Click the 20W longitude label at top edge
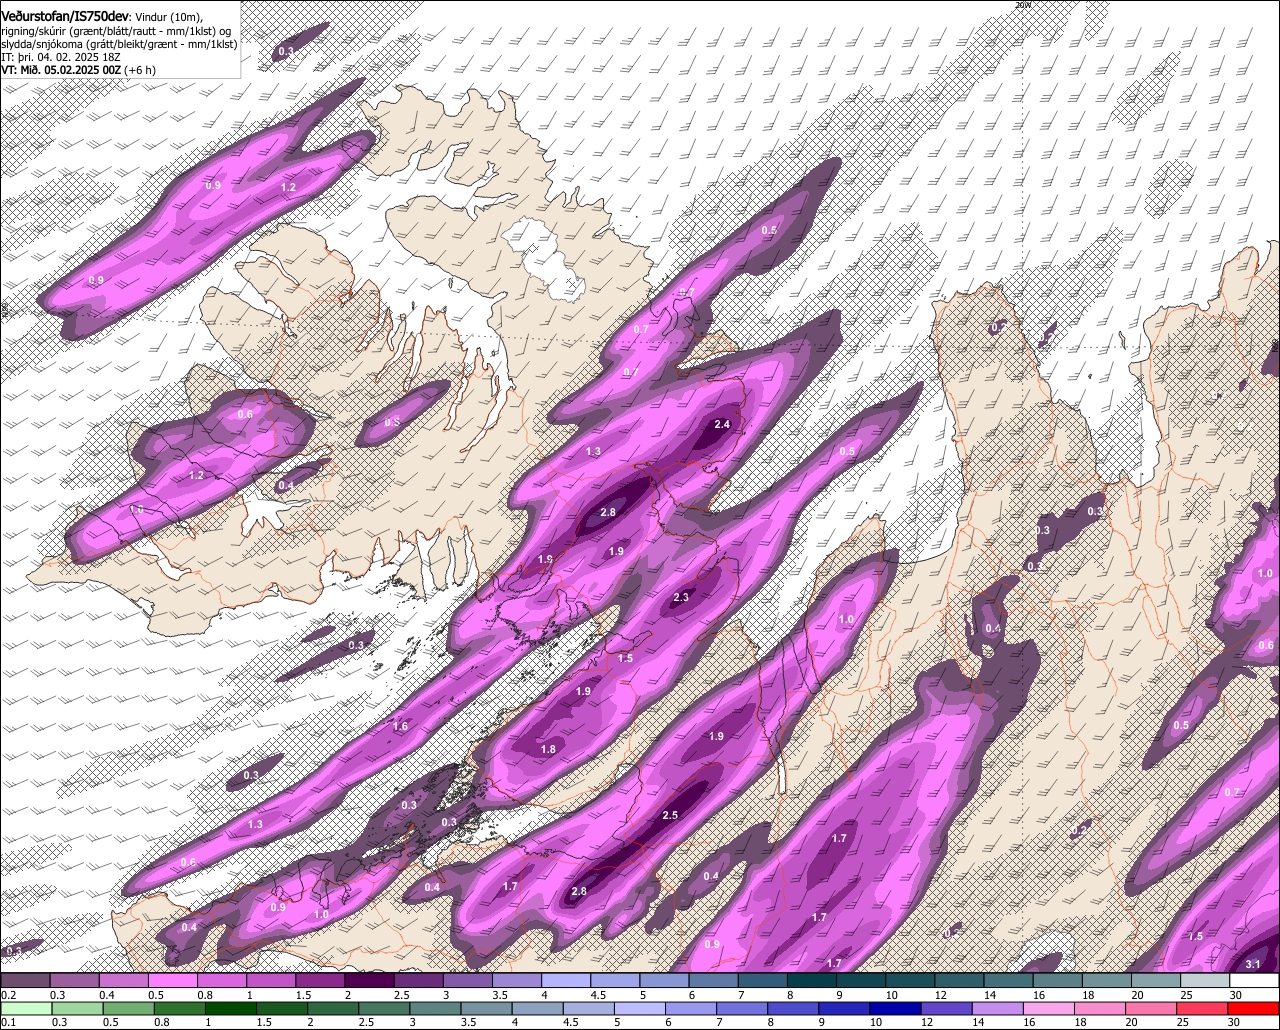This screenshot has width=1280, height=1030. (1022, 5)
